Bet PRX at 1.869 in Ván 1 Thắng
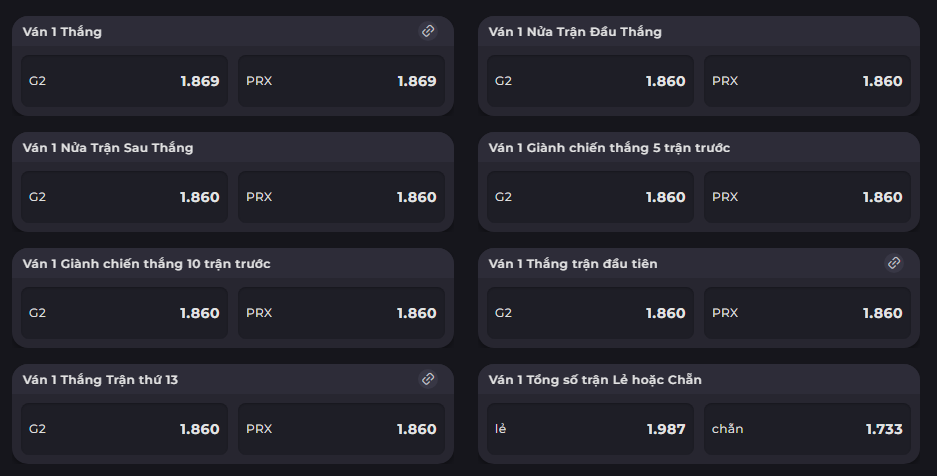Image resolution: width=937 pixels, height=476 pixels. [x=341, y=81]
